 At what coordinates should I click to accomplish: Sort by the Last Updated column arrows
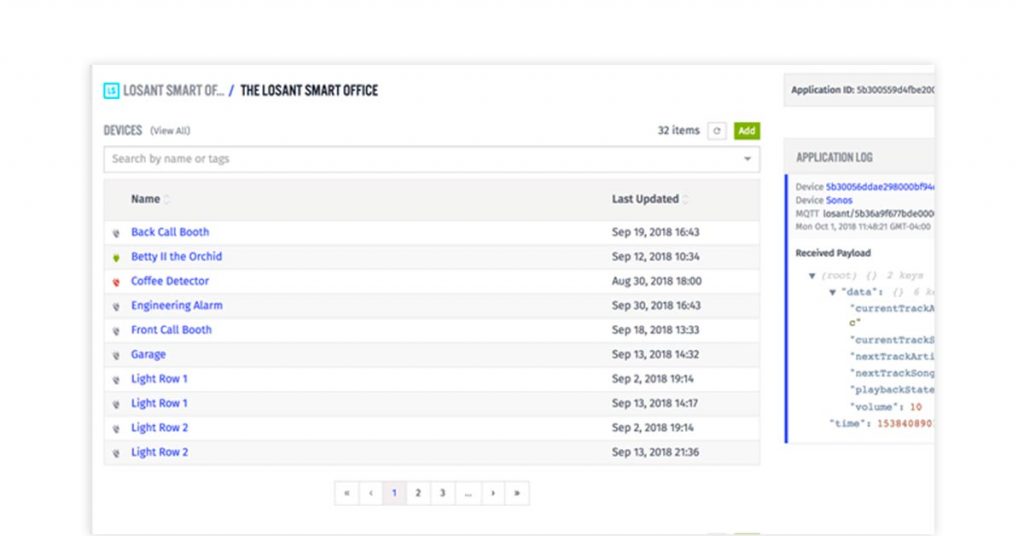685,200
